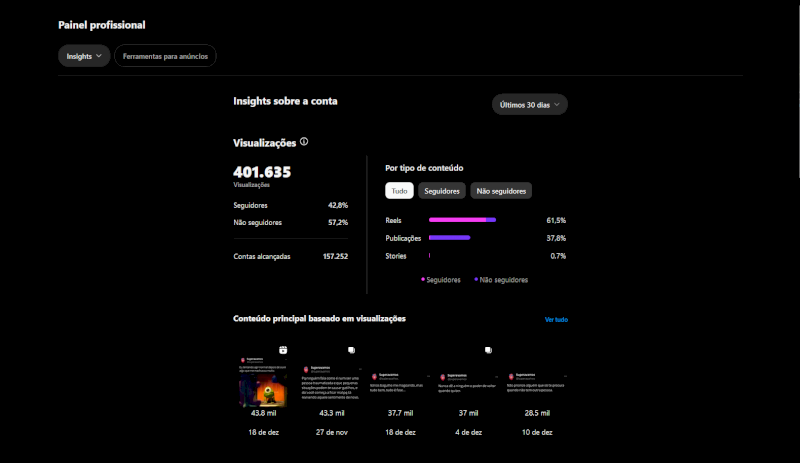Filter content by Não seguidores
The width and height of the screenshot is (800, 463).
tap(501, 190)
